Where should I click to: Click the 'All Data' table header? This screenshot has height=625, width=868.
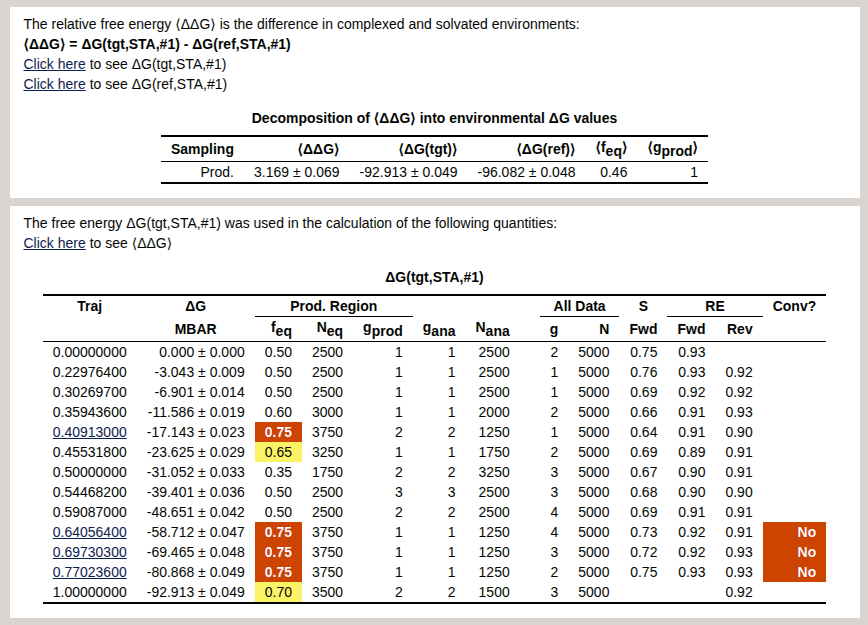point(580,306)
